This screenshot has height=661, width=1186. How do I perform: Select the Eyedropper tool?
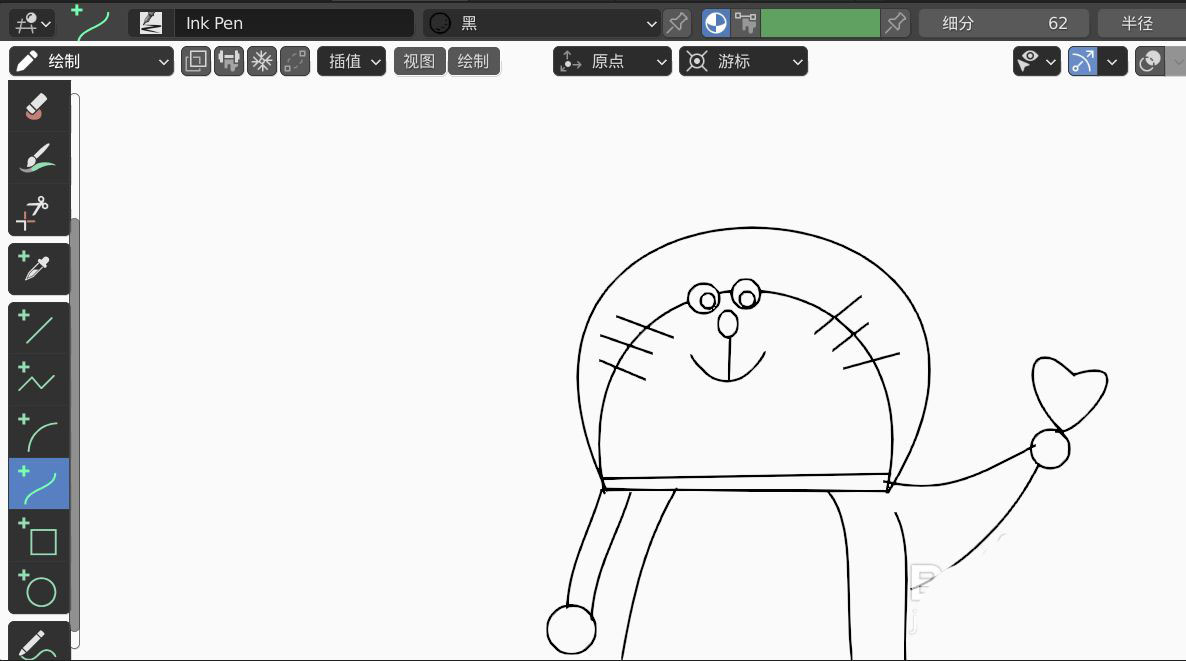39,268
